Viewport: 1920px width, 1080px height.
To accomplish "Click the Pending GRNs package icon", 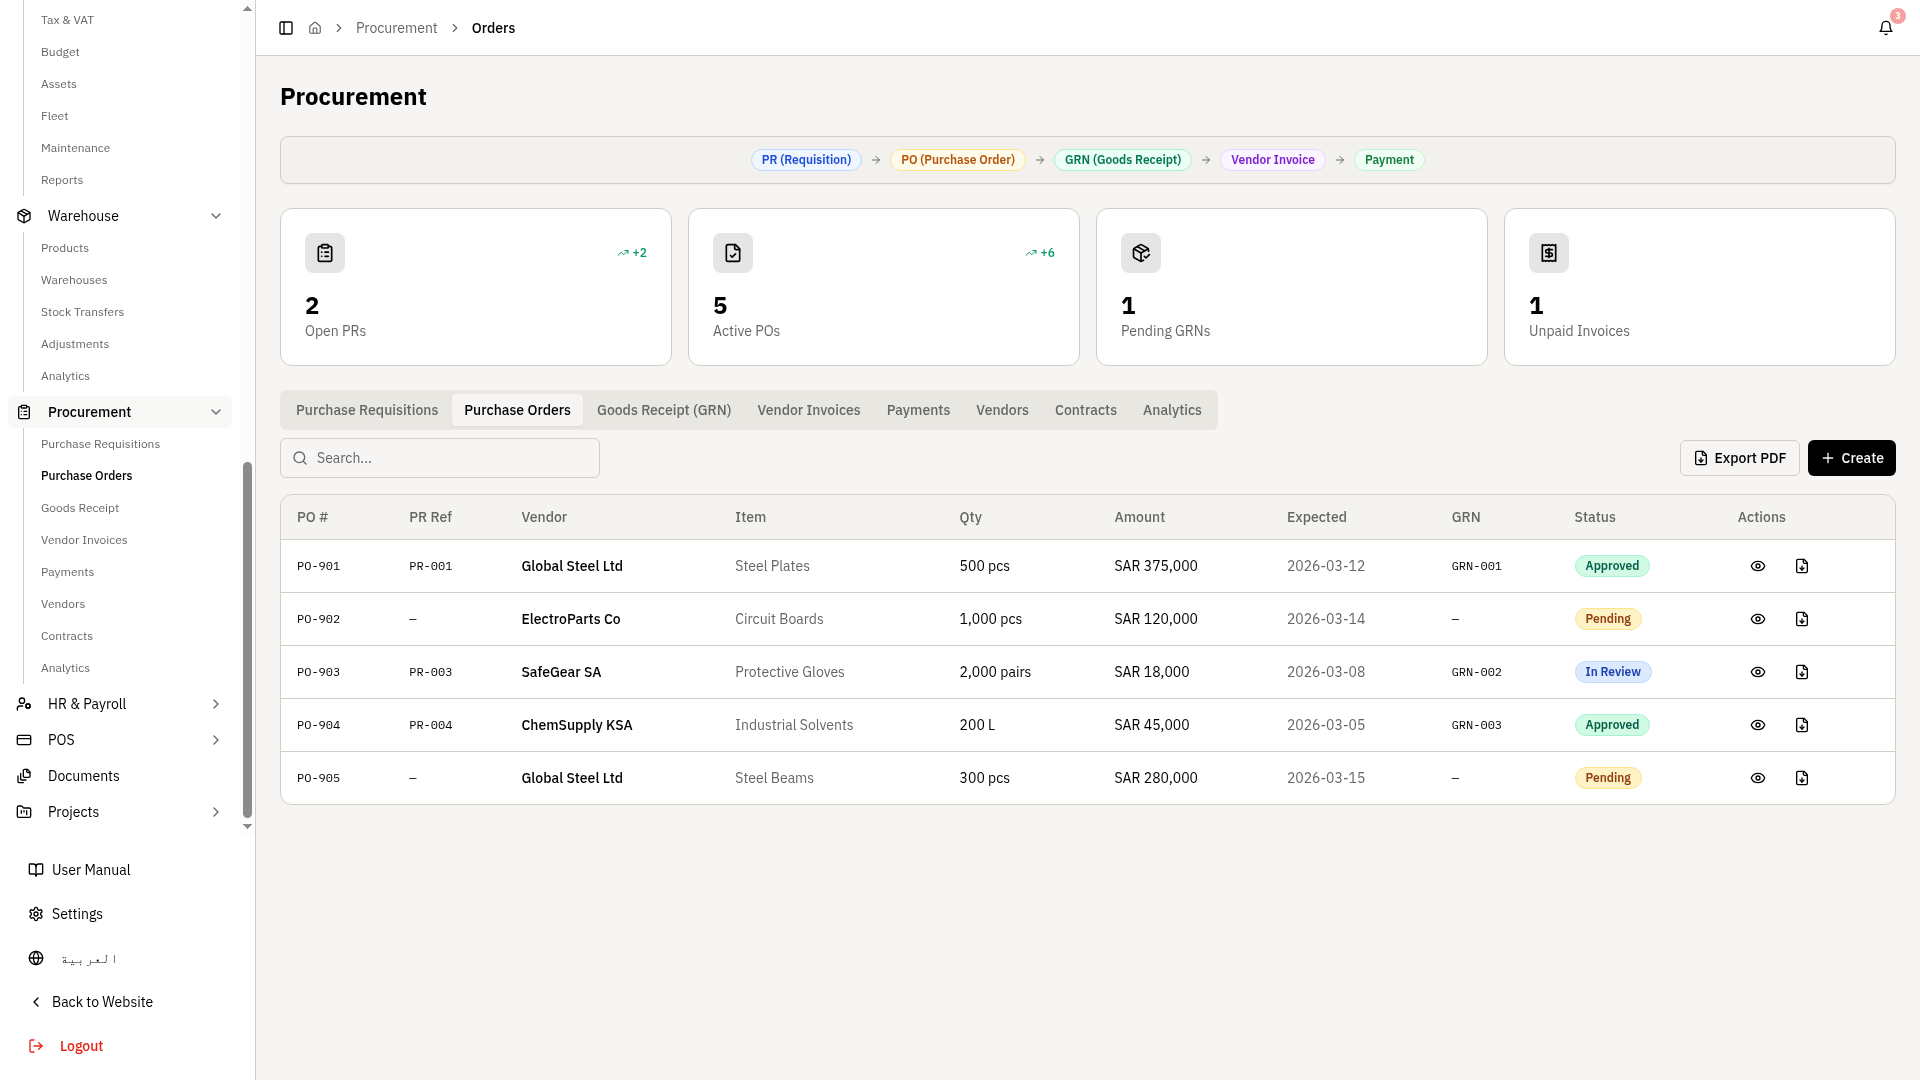I will (1140, 253).
